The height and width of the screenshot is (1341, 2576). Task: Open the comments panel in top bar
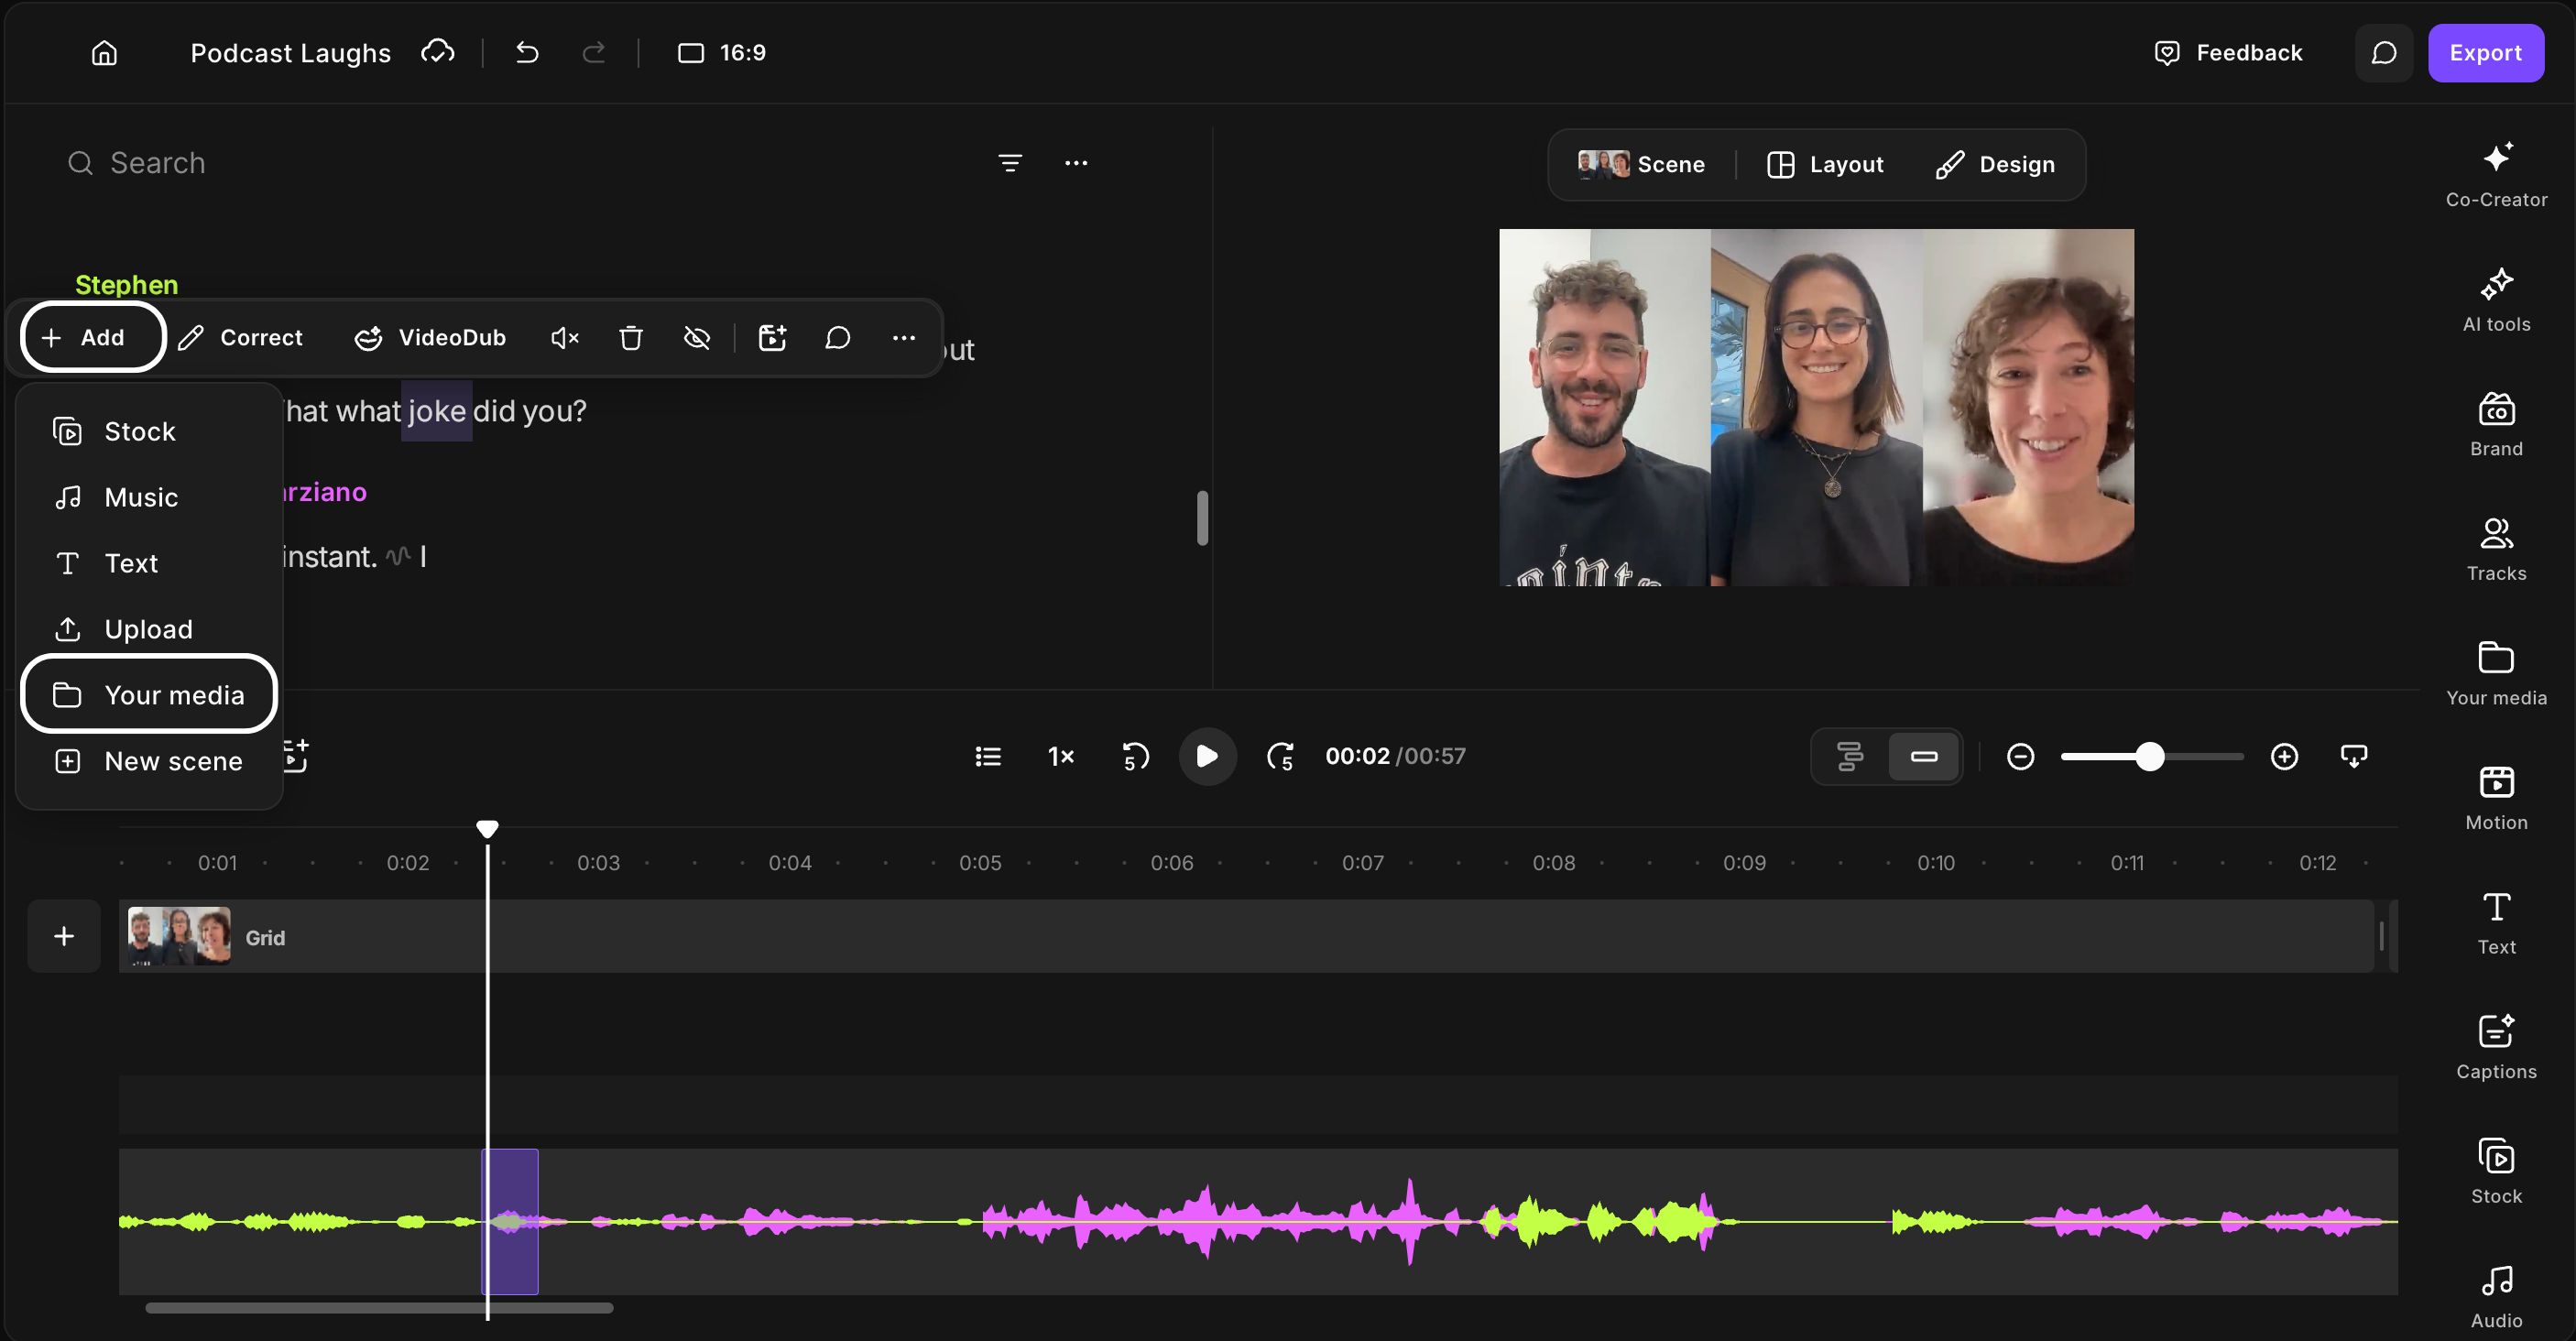[2384, 53]
